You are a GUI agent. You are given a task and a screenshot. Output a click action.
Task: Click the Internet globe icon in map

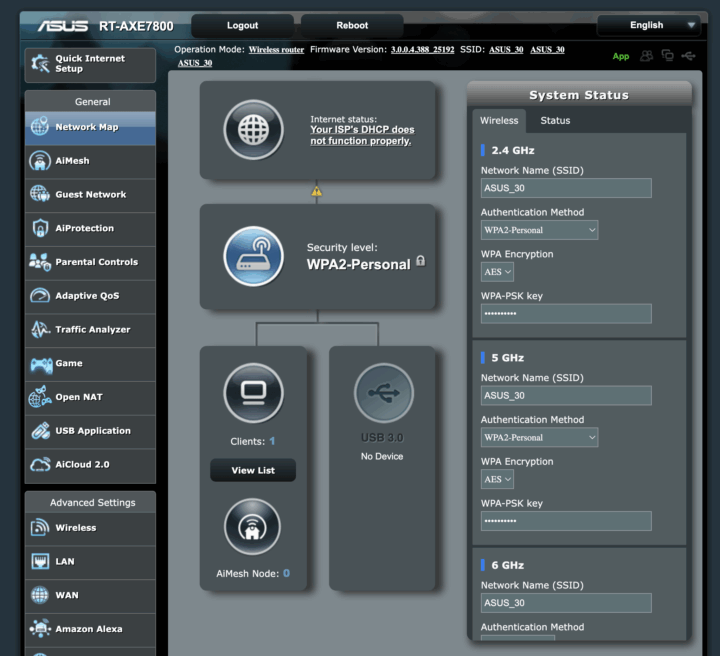(x=253, y=130)
